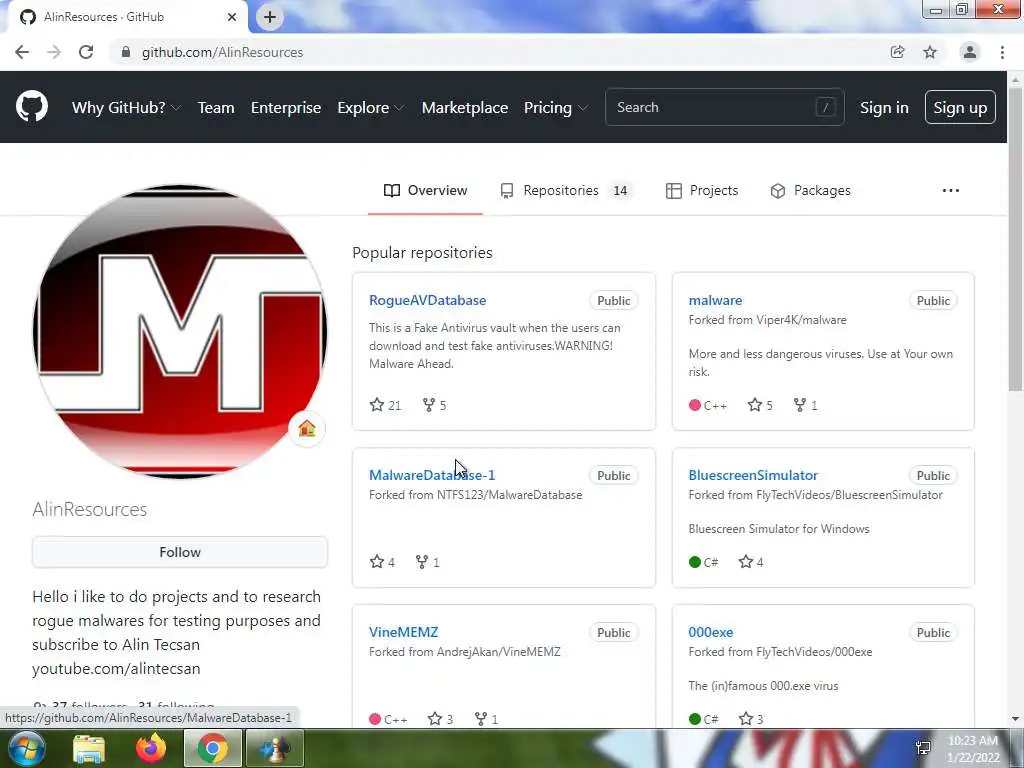The image size is (1024, 768).
Task: Open Windows Start menu orb
Action: tap(27, 748)
